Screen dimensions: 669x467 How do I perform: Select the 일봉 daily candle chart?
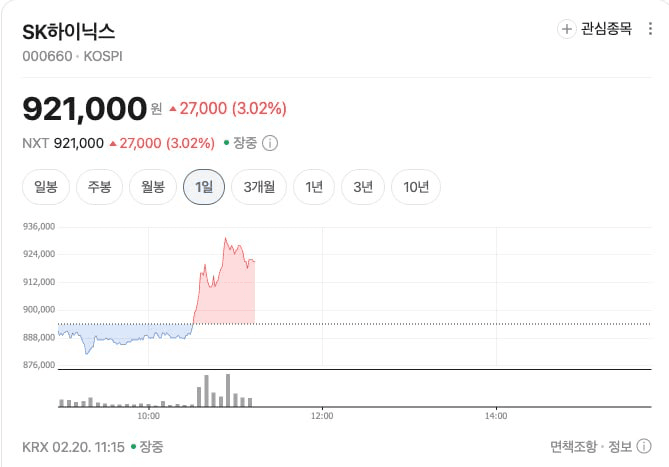[46, 186]
